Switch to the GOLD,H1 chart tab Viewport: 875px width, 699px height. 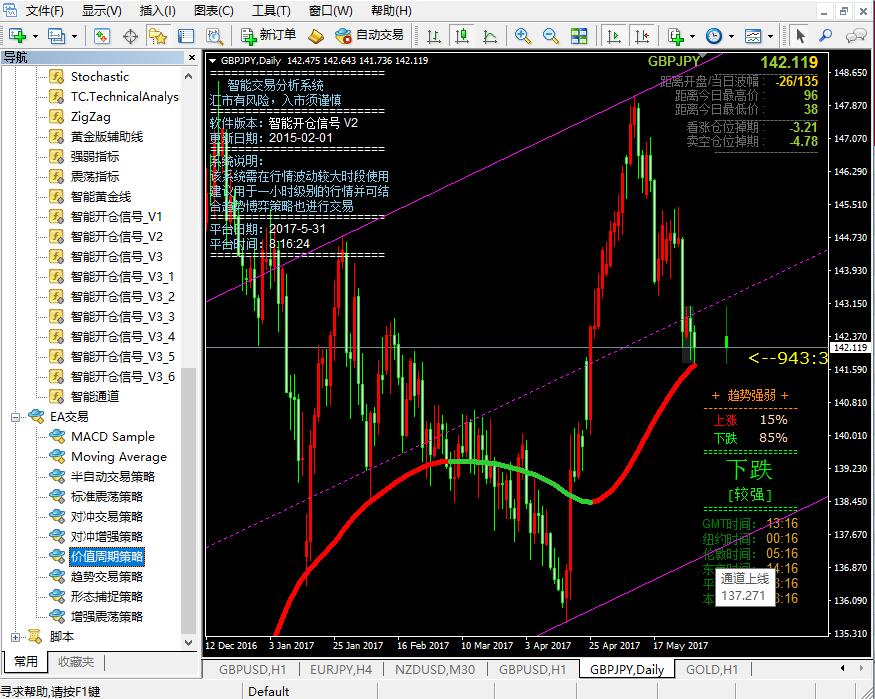click(711, 670)
